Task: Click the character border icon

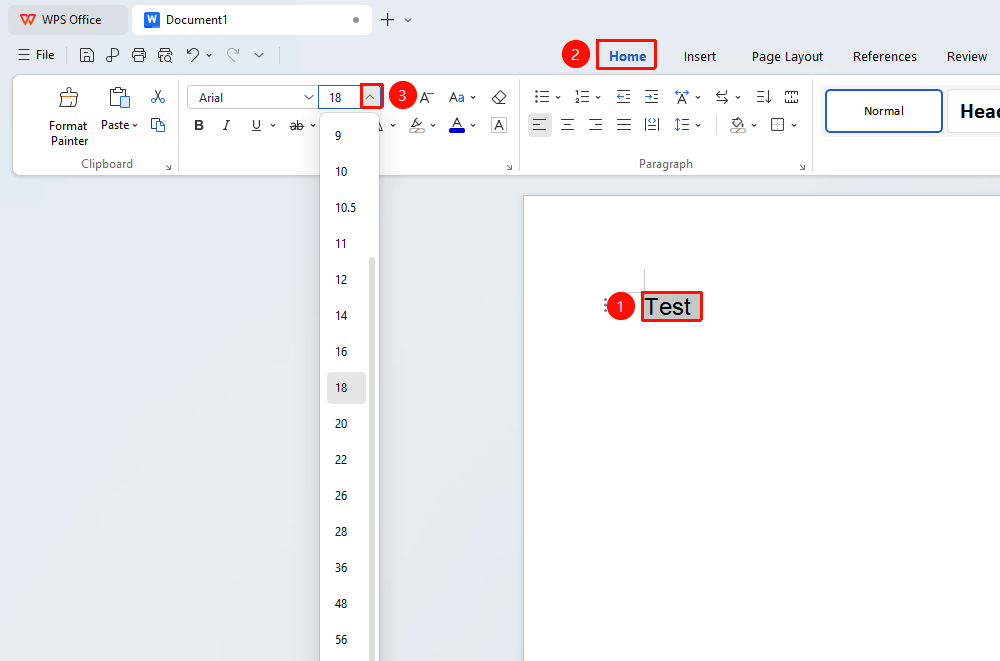Action: click(x=499, y=124)
